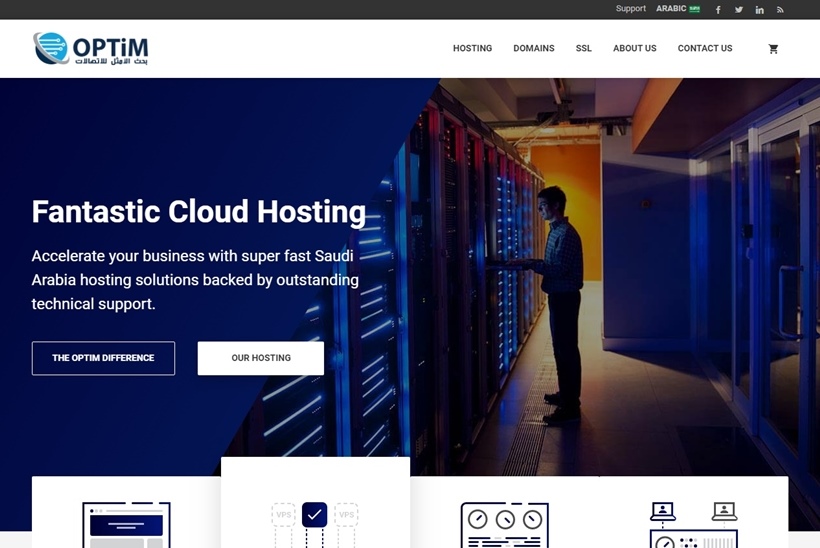Open the RSS feed icon

pos(780,9)
